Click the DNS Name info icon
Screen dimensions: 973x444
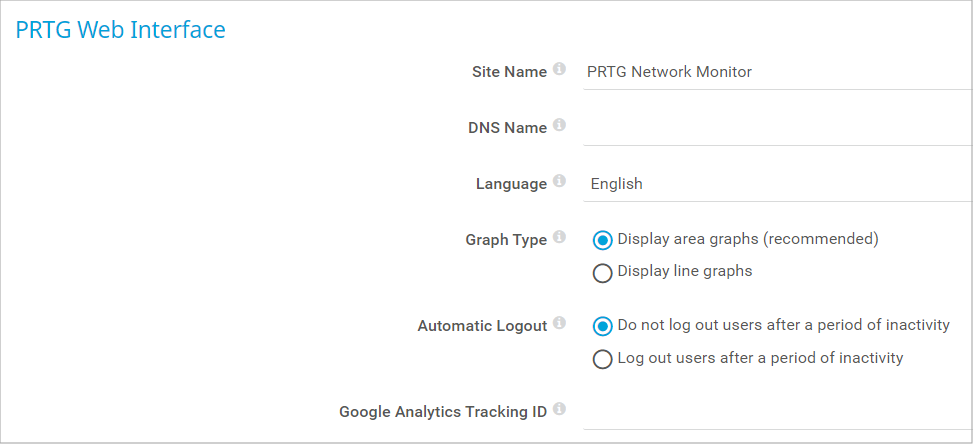click(559, 126)
